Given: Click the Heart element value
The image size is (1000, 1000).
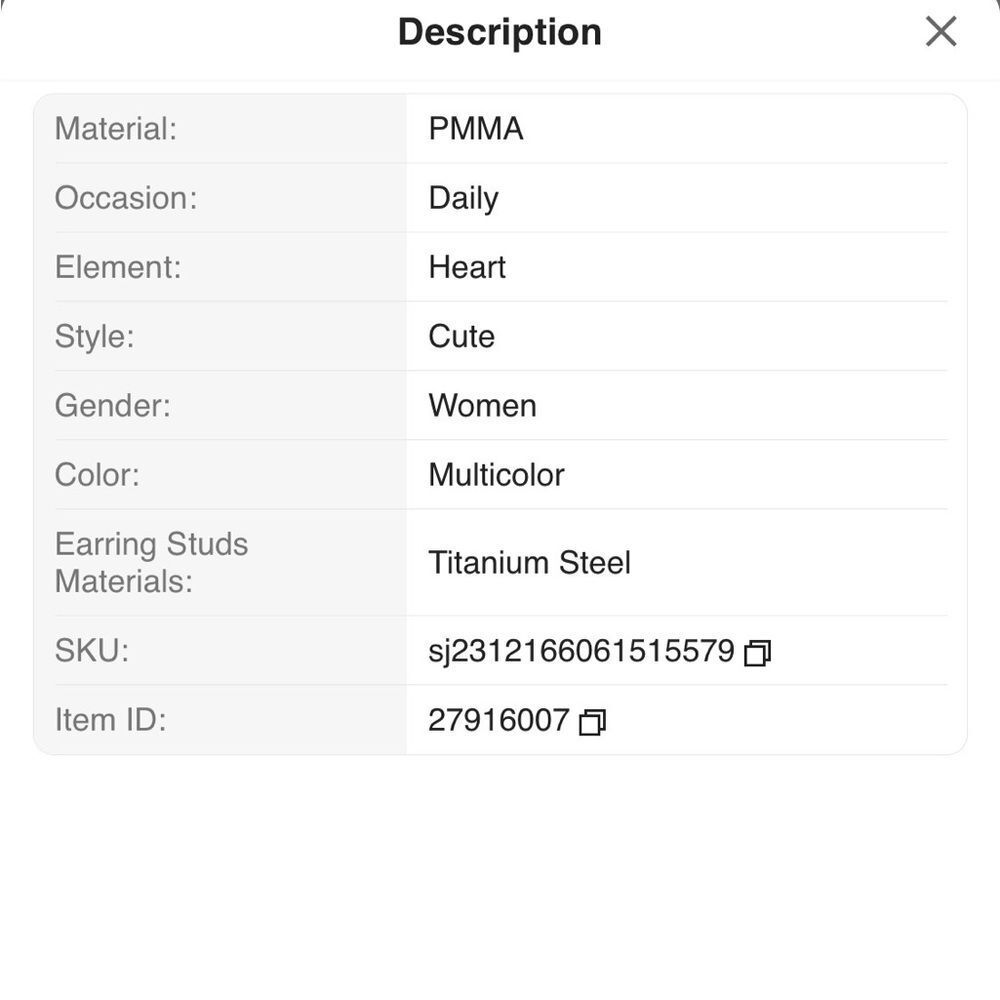Looking at the screenshot, I should tap(467, 267).
